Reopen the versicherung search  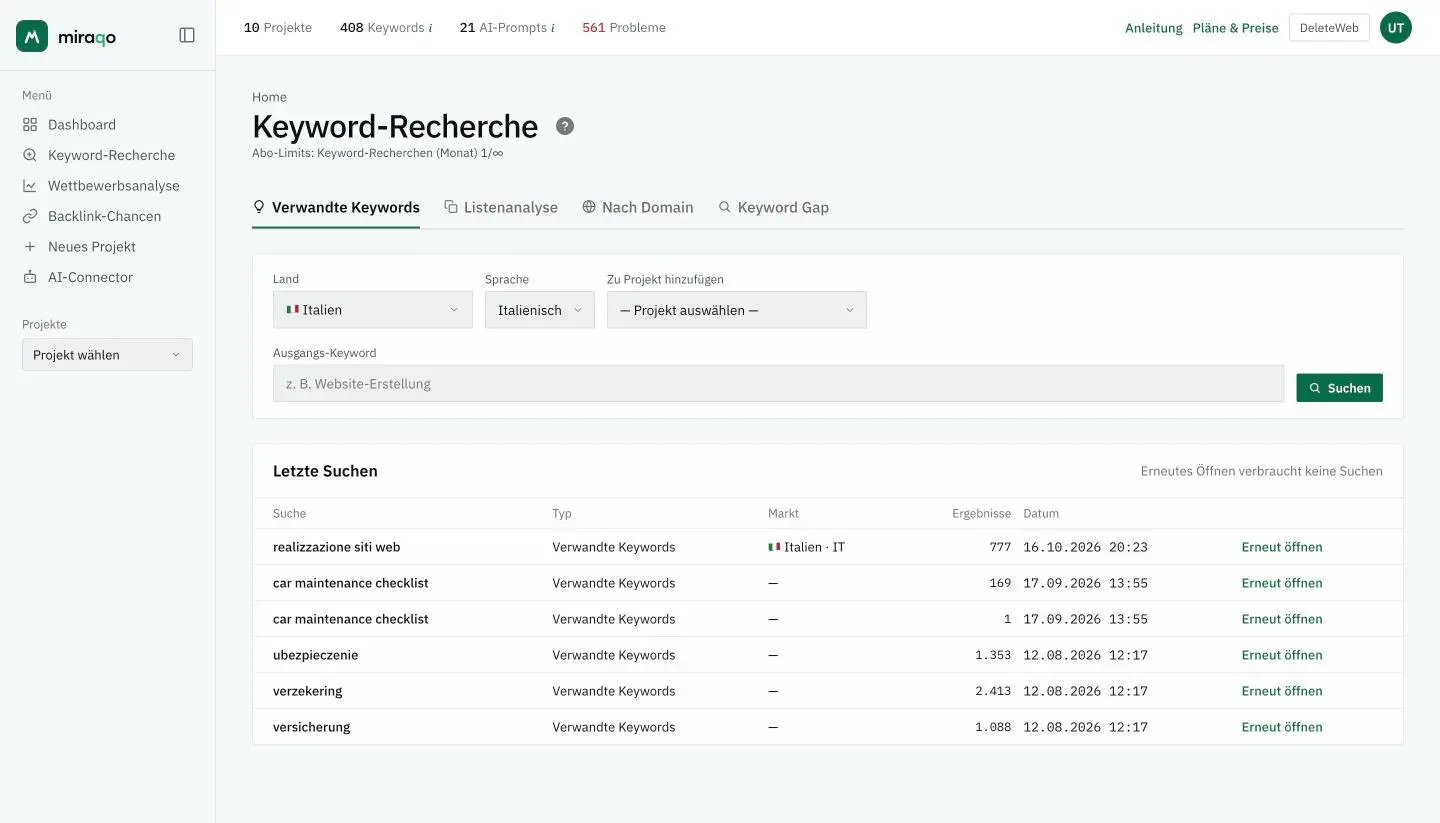pos(1282,727)
